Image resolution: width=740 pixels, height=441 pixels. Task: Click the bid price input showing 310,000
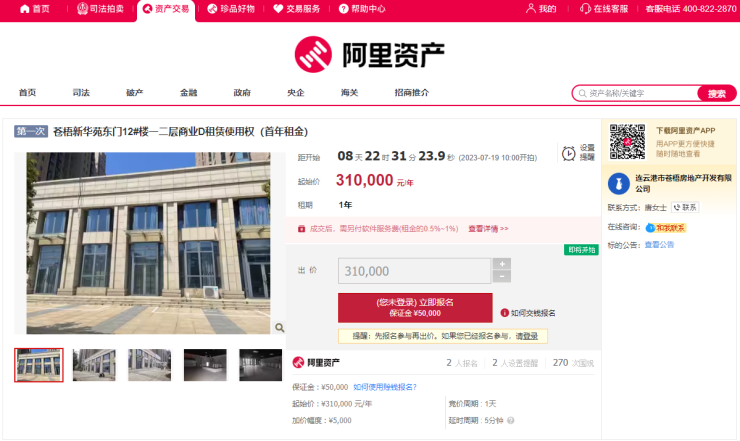point(414,271)
